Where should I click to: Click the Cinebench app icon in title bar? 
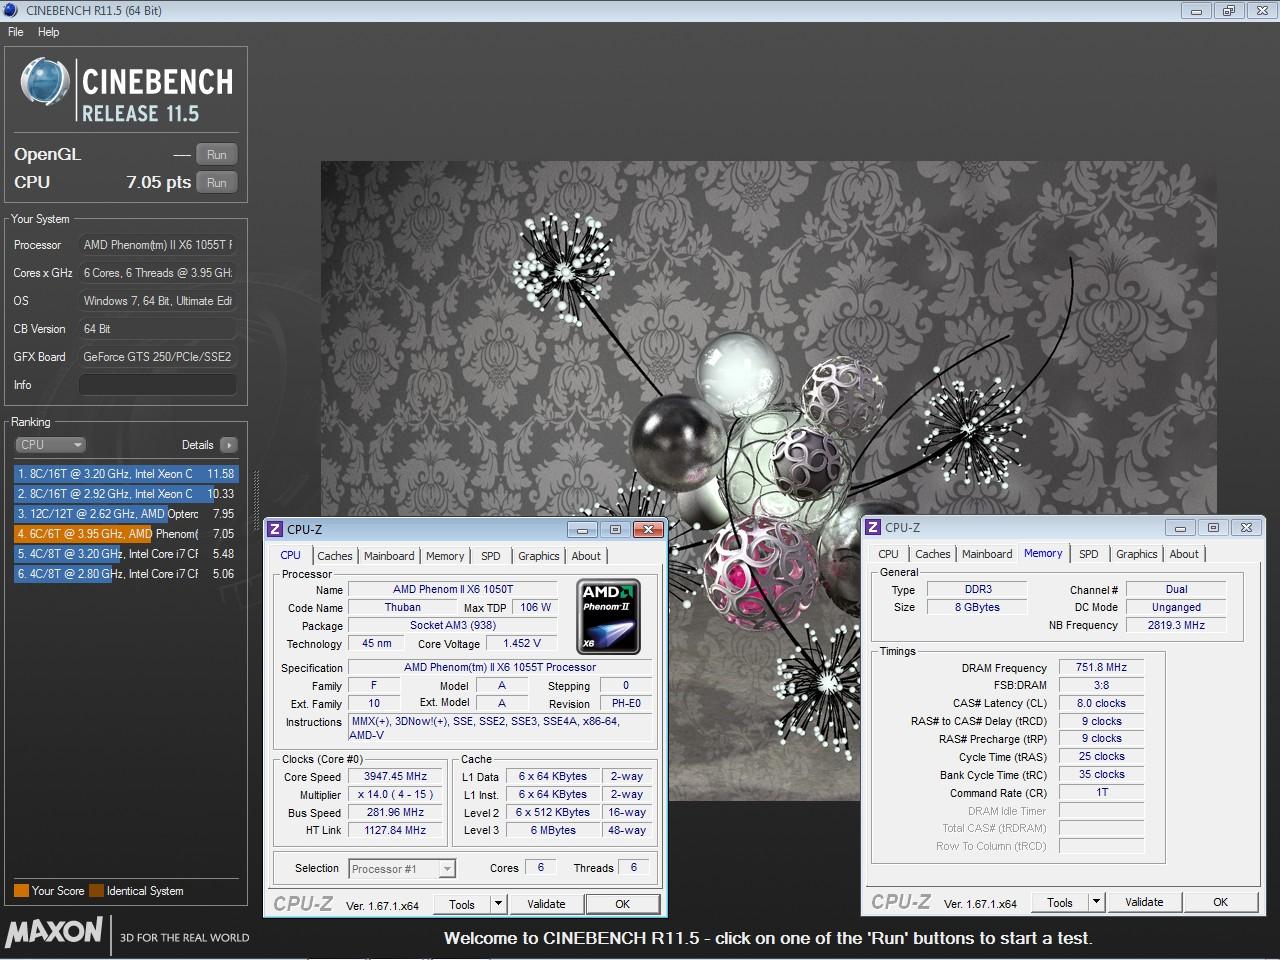point(12,10)
